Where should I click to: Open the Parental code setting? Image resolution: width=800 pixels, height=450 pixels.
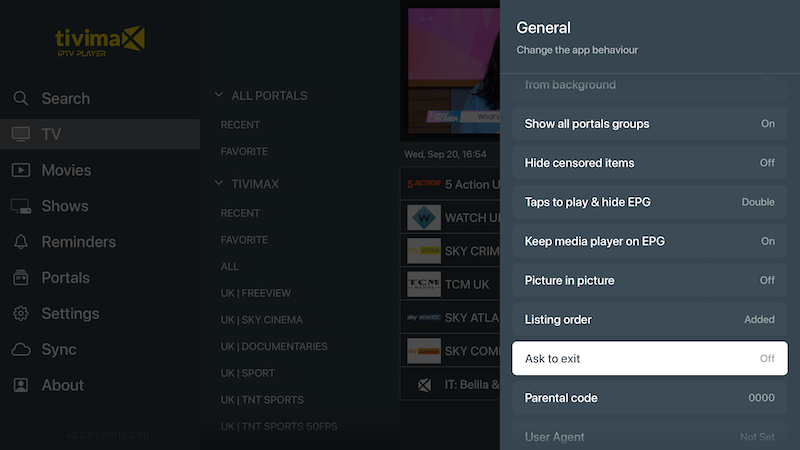pyautogui.click(x=649, y=398)
